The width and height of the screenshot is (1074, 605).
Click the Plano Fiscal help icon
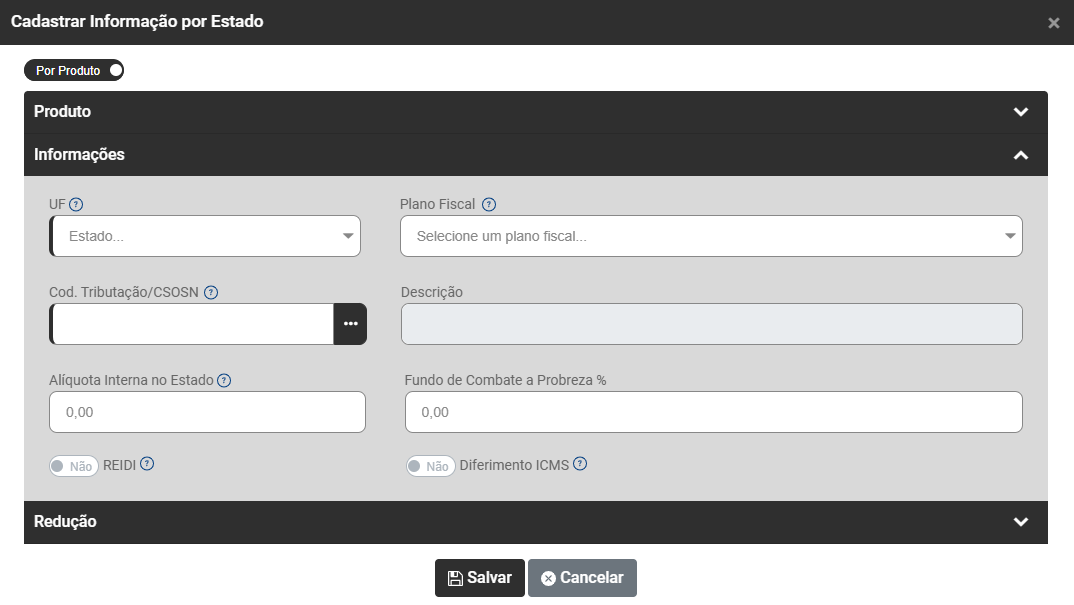click(489, 204)
